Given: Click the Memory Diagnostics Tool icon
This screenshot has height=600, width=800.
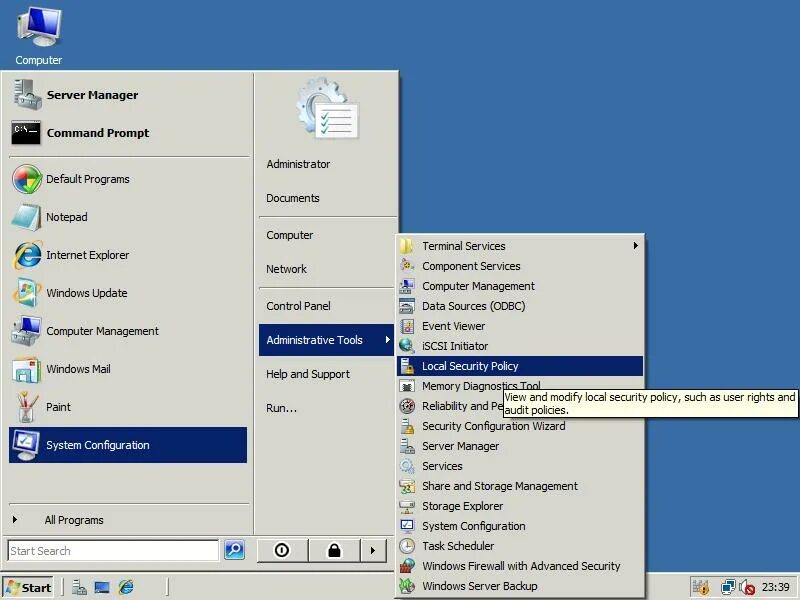Looking at the screenshot, I should coord(407,386).
